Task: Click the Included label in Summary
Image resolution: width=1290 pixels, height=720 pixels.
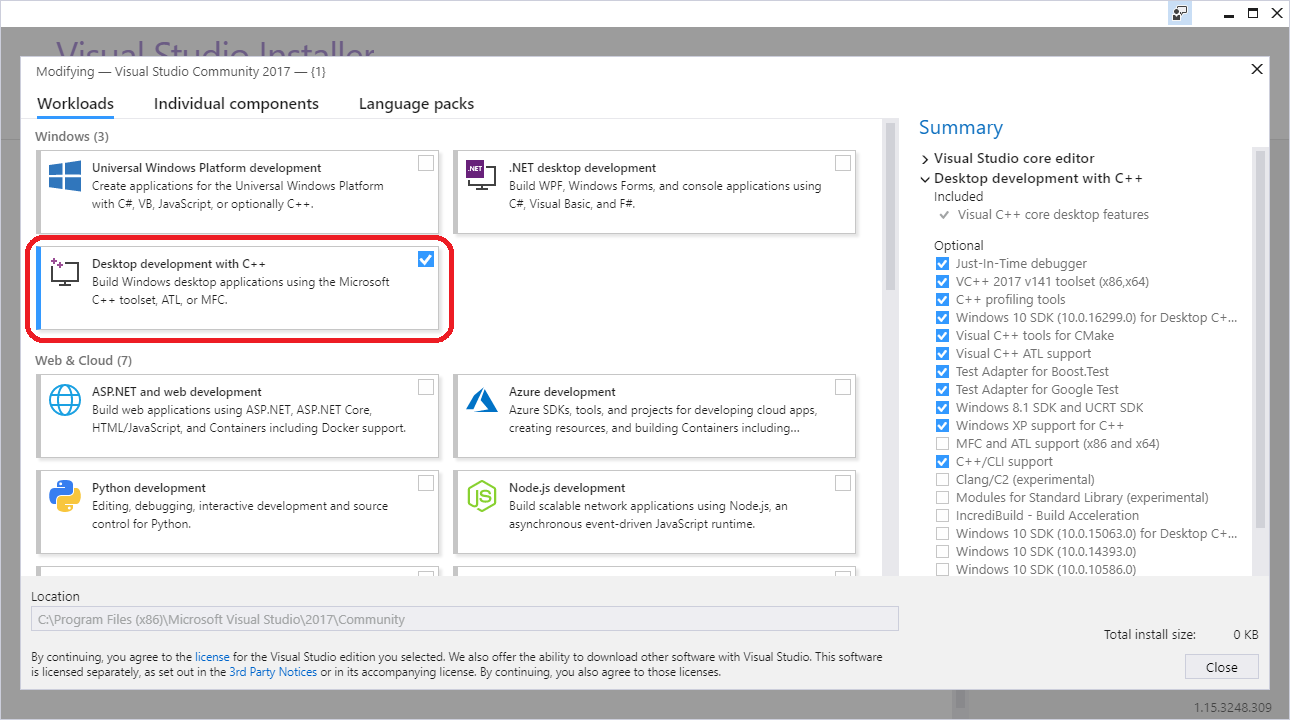Action: point(959,197)
